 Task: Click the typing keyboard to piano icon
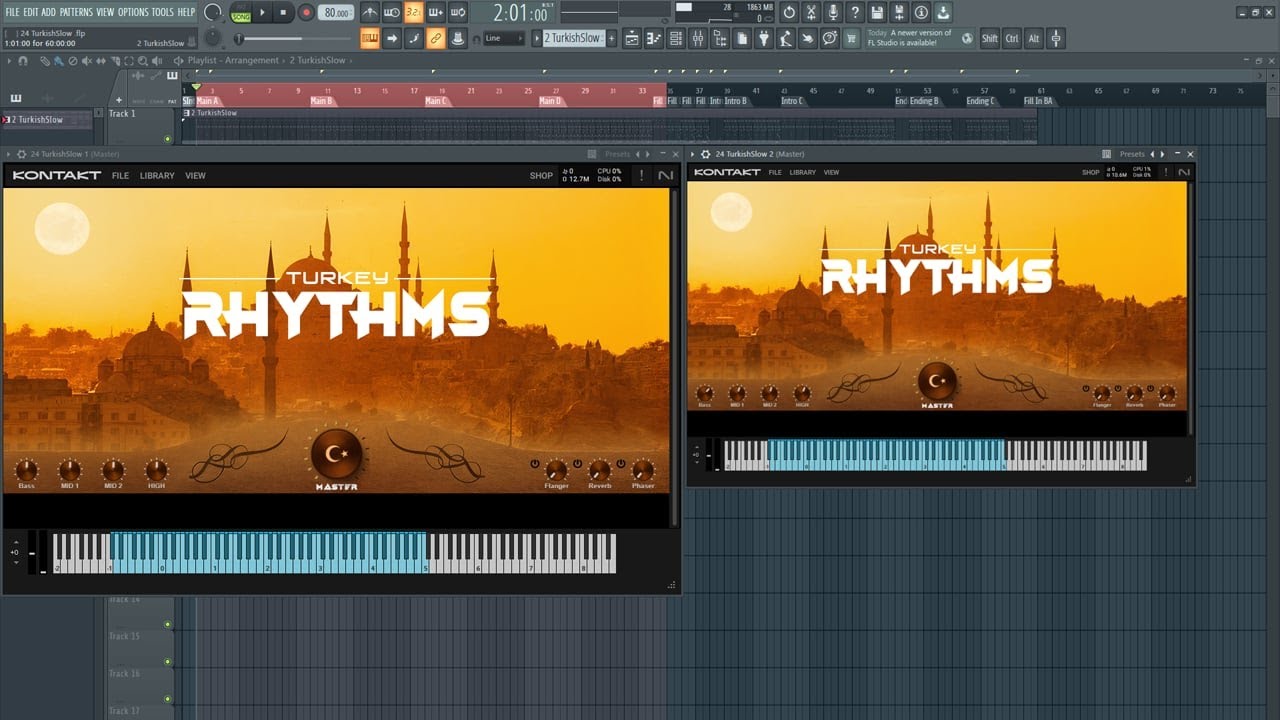pyautogui.click(x=370, y=38)
